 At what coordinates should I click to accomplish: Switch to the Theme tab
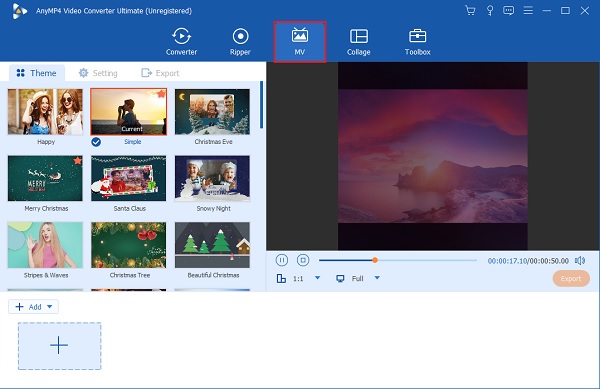(37, 73)
